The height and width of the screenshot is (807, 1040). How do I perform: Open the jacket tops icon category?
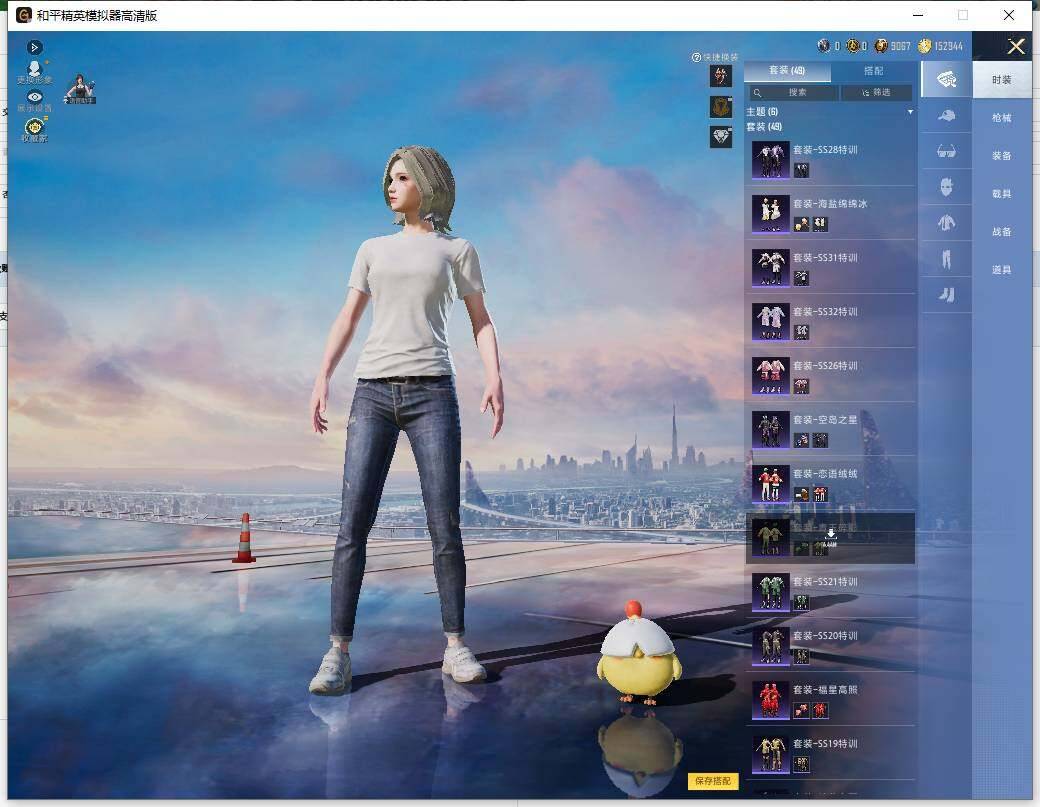point(946,223)
